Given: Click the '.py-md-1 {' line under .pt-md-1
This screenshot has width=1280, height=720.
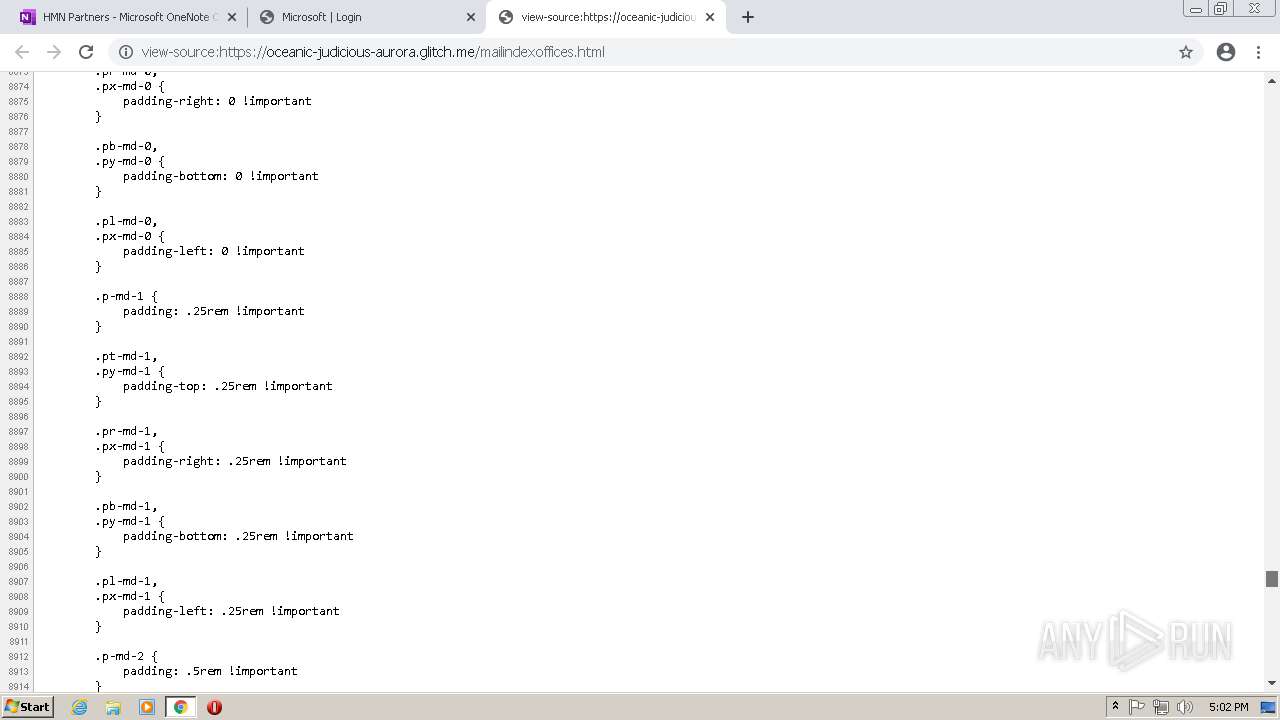Looking at the screenshot, I should (130, 371).
